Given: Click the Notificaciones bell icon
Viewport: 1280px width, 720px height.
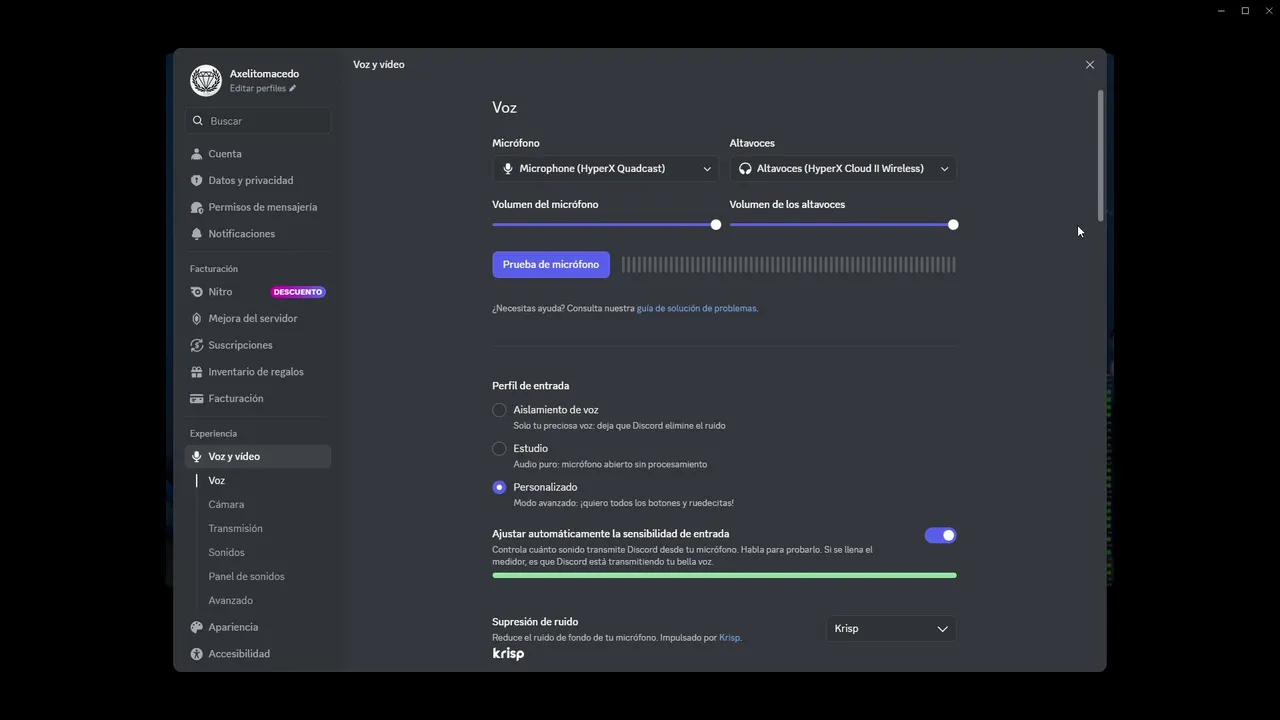Looking at the screenshot, I should (x=196, y=234).
